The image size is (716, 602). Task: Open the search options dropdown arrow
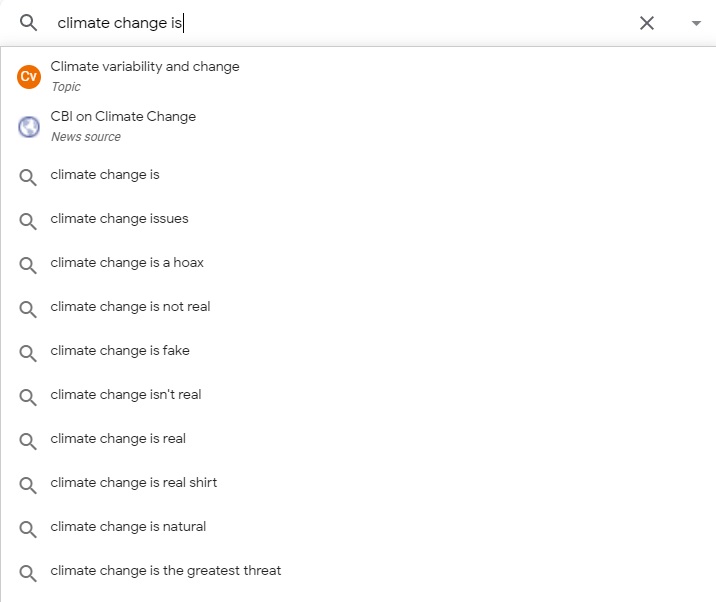[x=696, y=23]
